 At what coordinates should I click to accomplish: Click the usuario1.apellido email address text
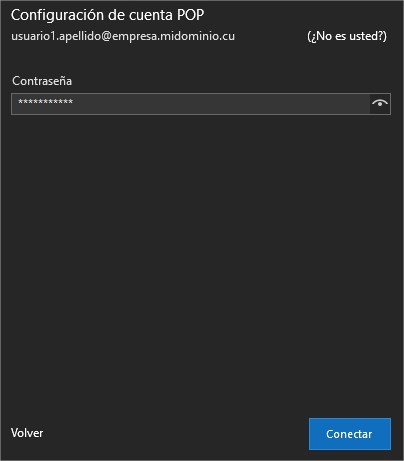[123, 36]
